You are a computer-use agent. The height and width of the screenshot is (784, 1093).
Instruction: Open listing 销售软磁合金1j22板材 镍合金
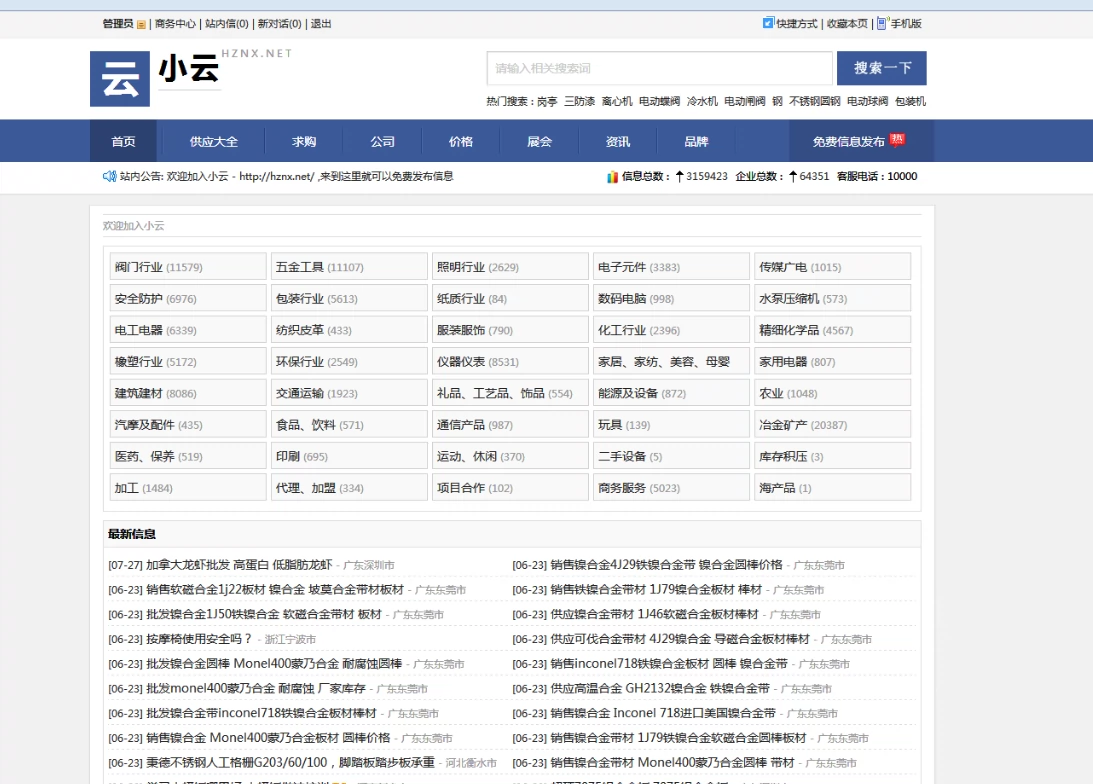pyautogui.click(x=275, y=590)
